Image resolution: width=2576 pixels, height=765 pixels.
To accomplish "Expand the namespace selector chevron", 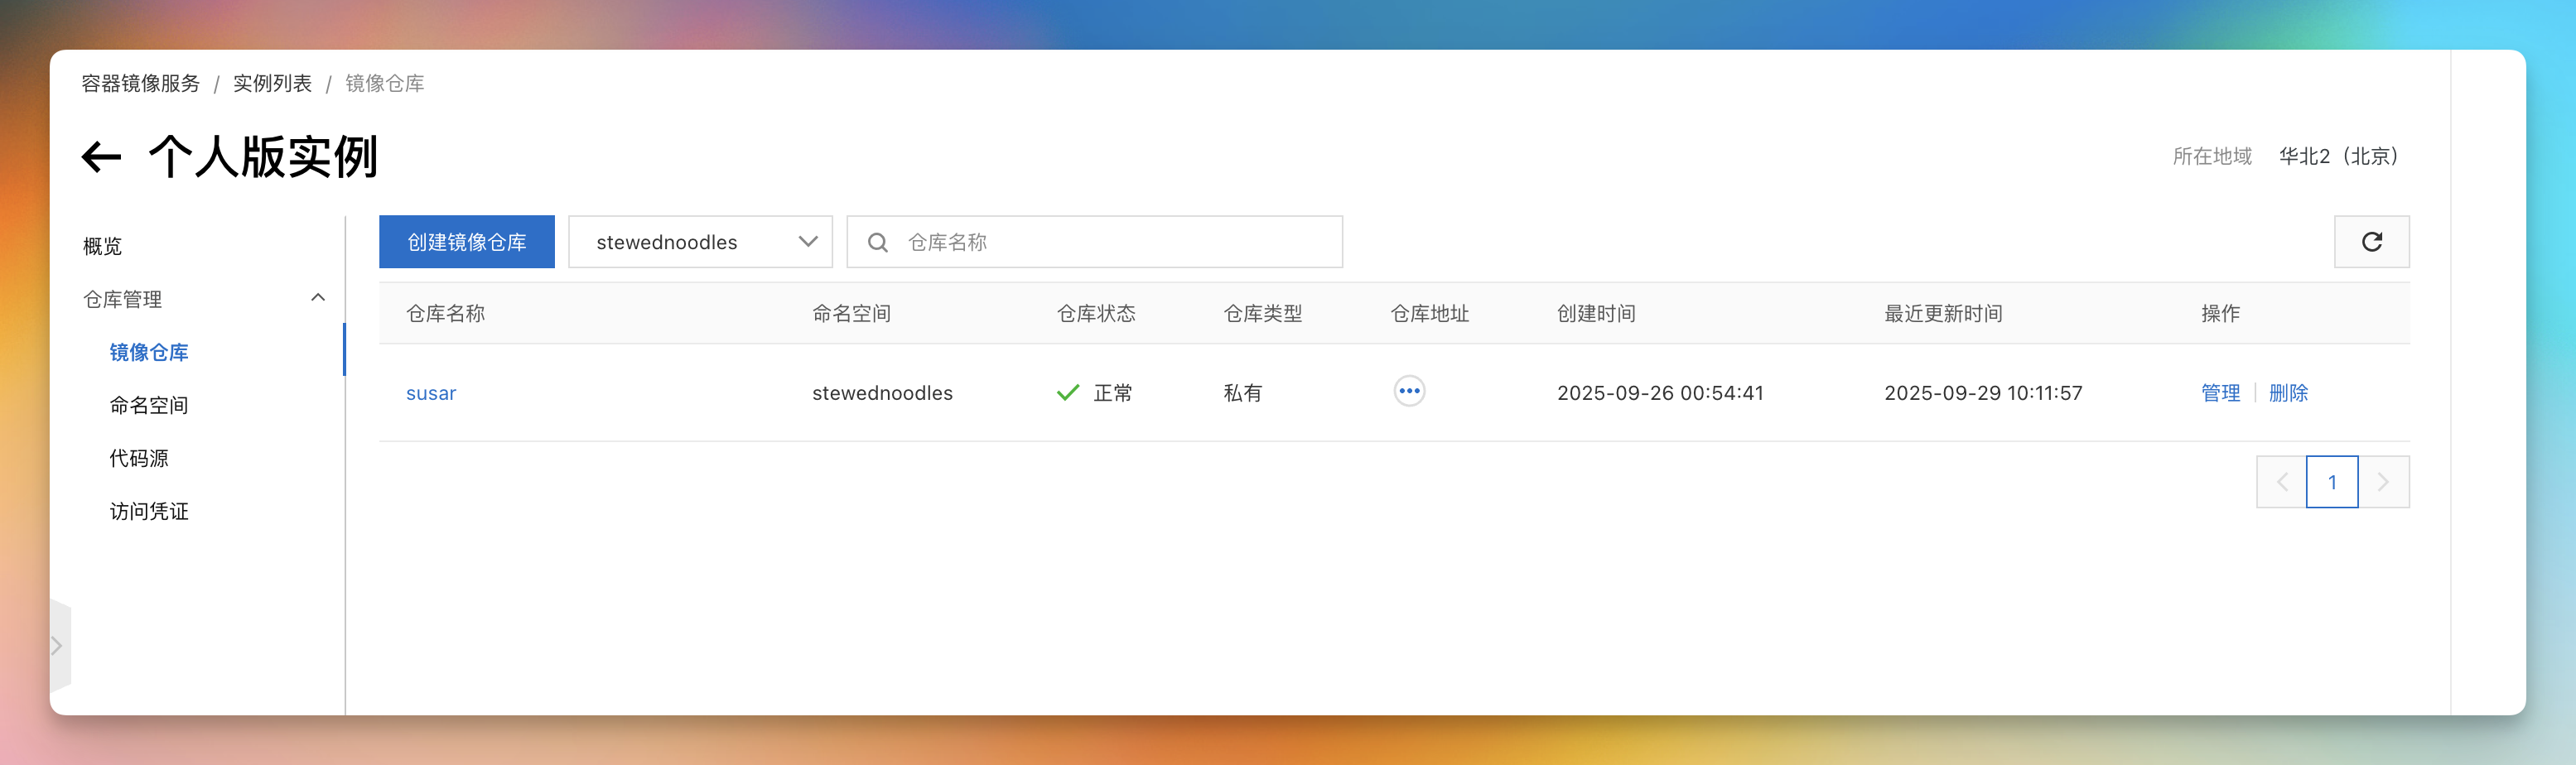I will point(808,241).
